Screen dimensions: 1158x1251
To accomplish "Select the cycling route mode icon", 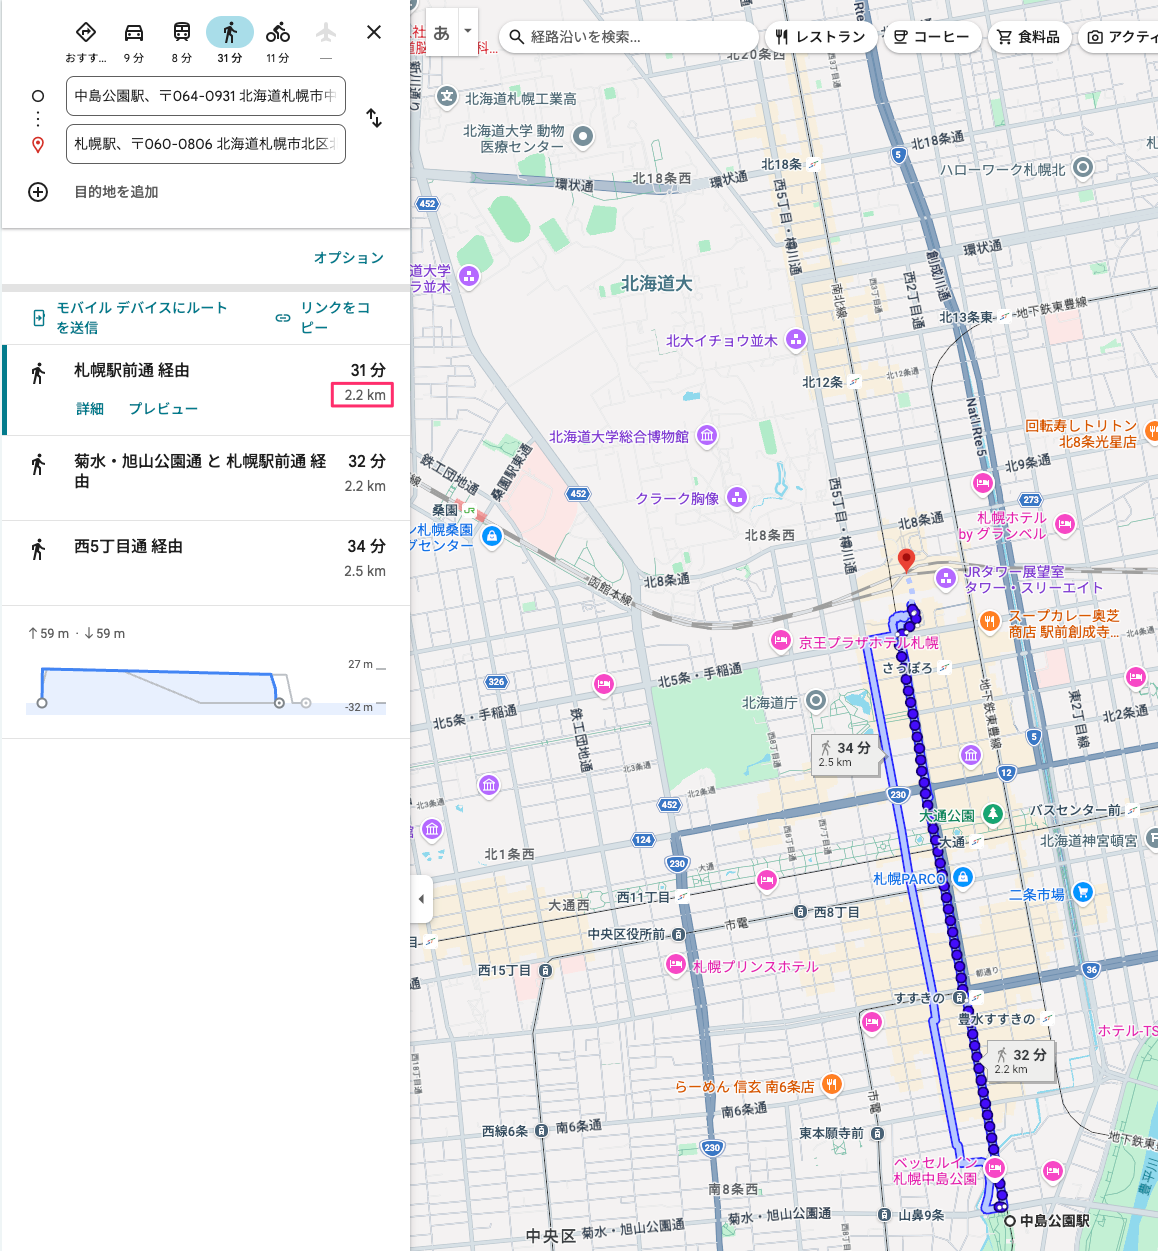I will [277, 31].
